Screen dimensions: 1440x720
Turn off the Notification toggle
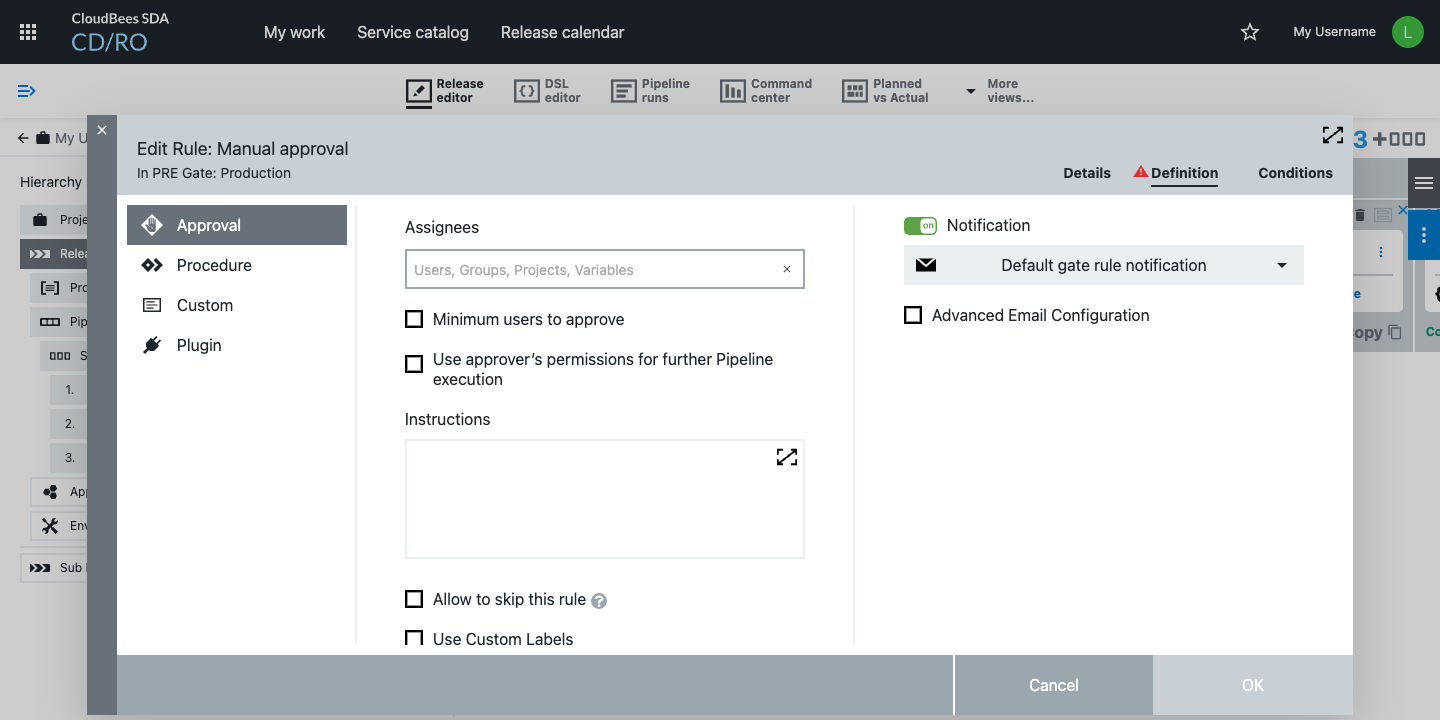coord(920,226)
